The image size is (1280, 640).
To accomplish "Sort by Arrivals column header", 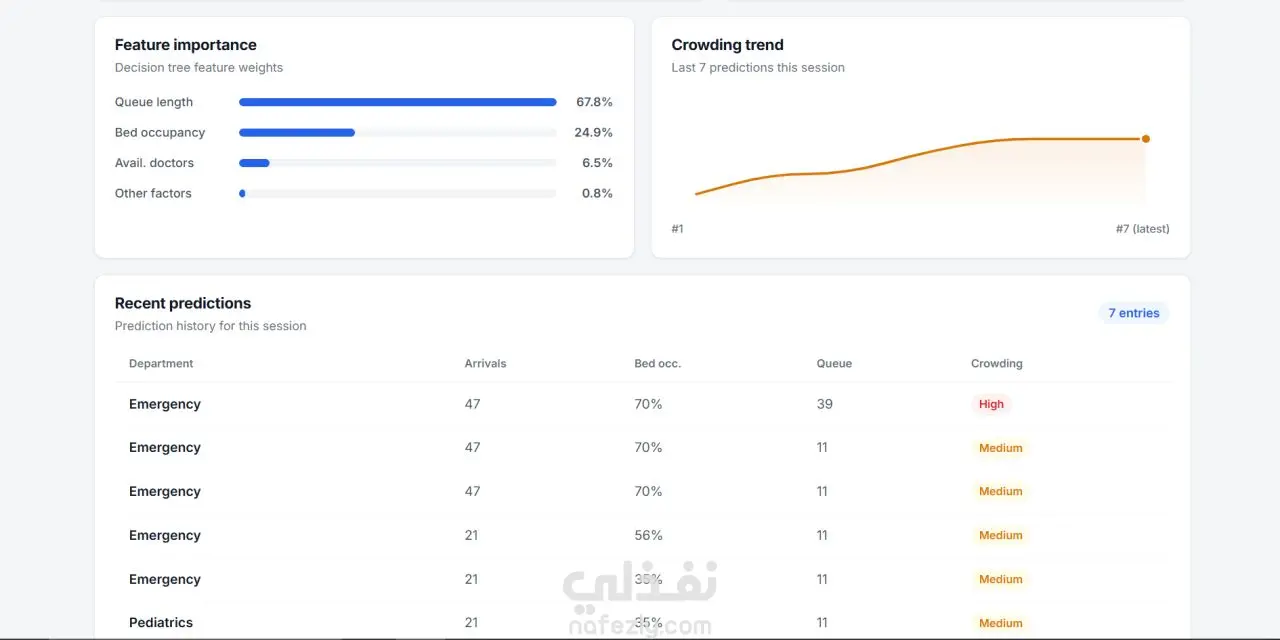I will point(485,364).
